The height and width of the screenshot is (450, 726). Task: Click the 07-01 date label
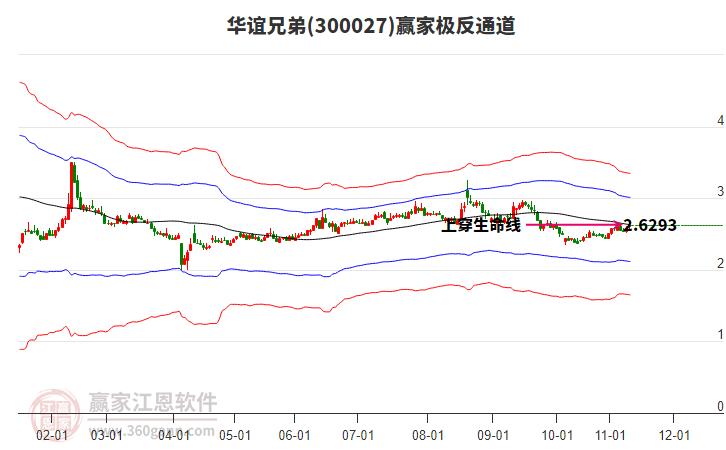[358, 435]
